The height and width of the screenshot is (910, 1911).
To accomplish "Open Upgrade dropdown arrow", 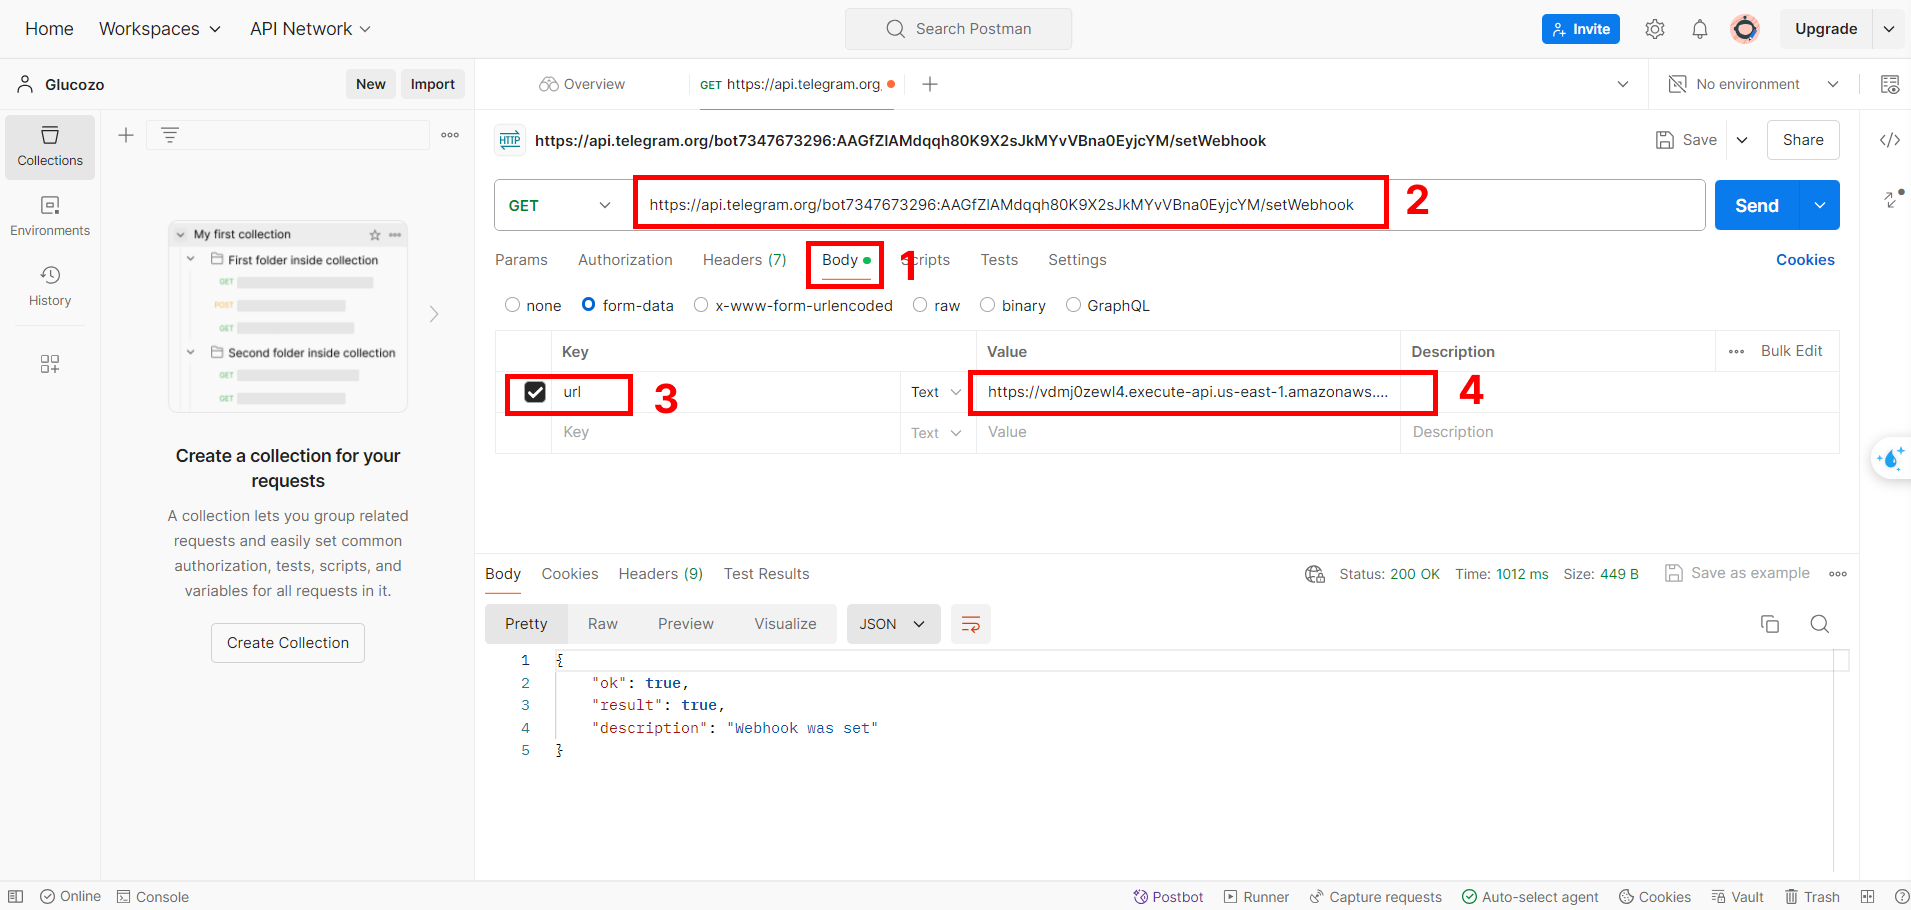I will click(1889, 29).
